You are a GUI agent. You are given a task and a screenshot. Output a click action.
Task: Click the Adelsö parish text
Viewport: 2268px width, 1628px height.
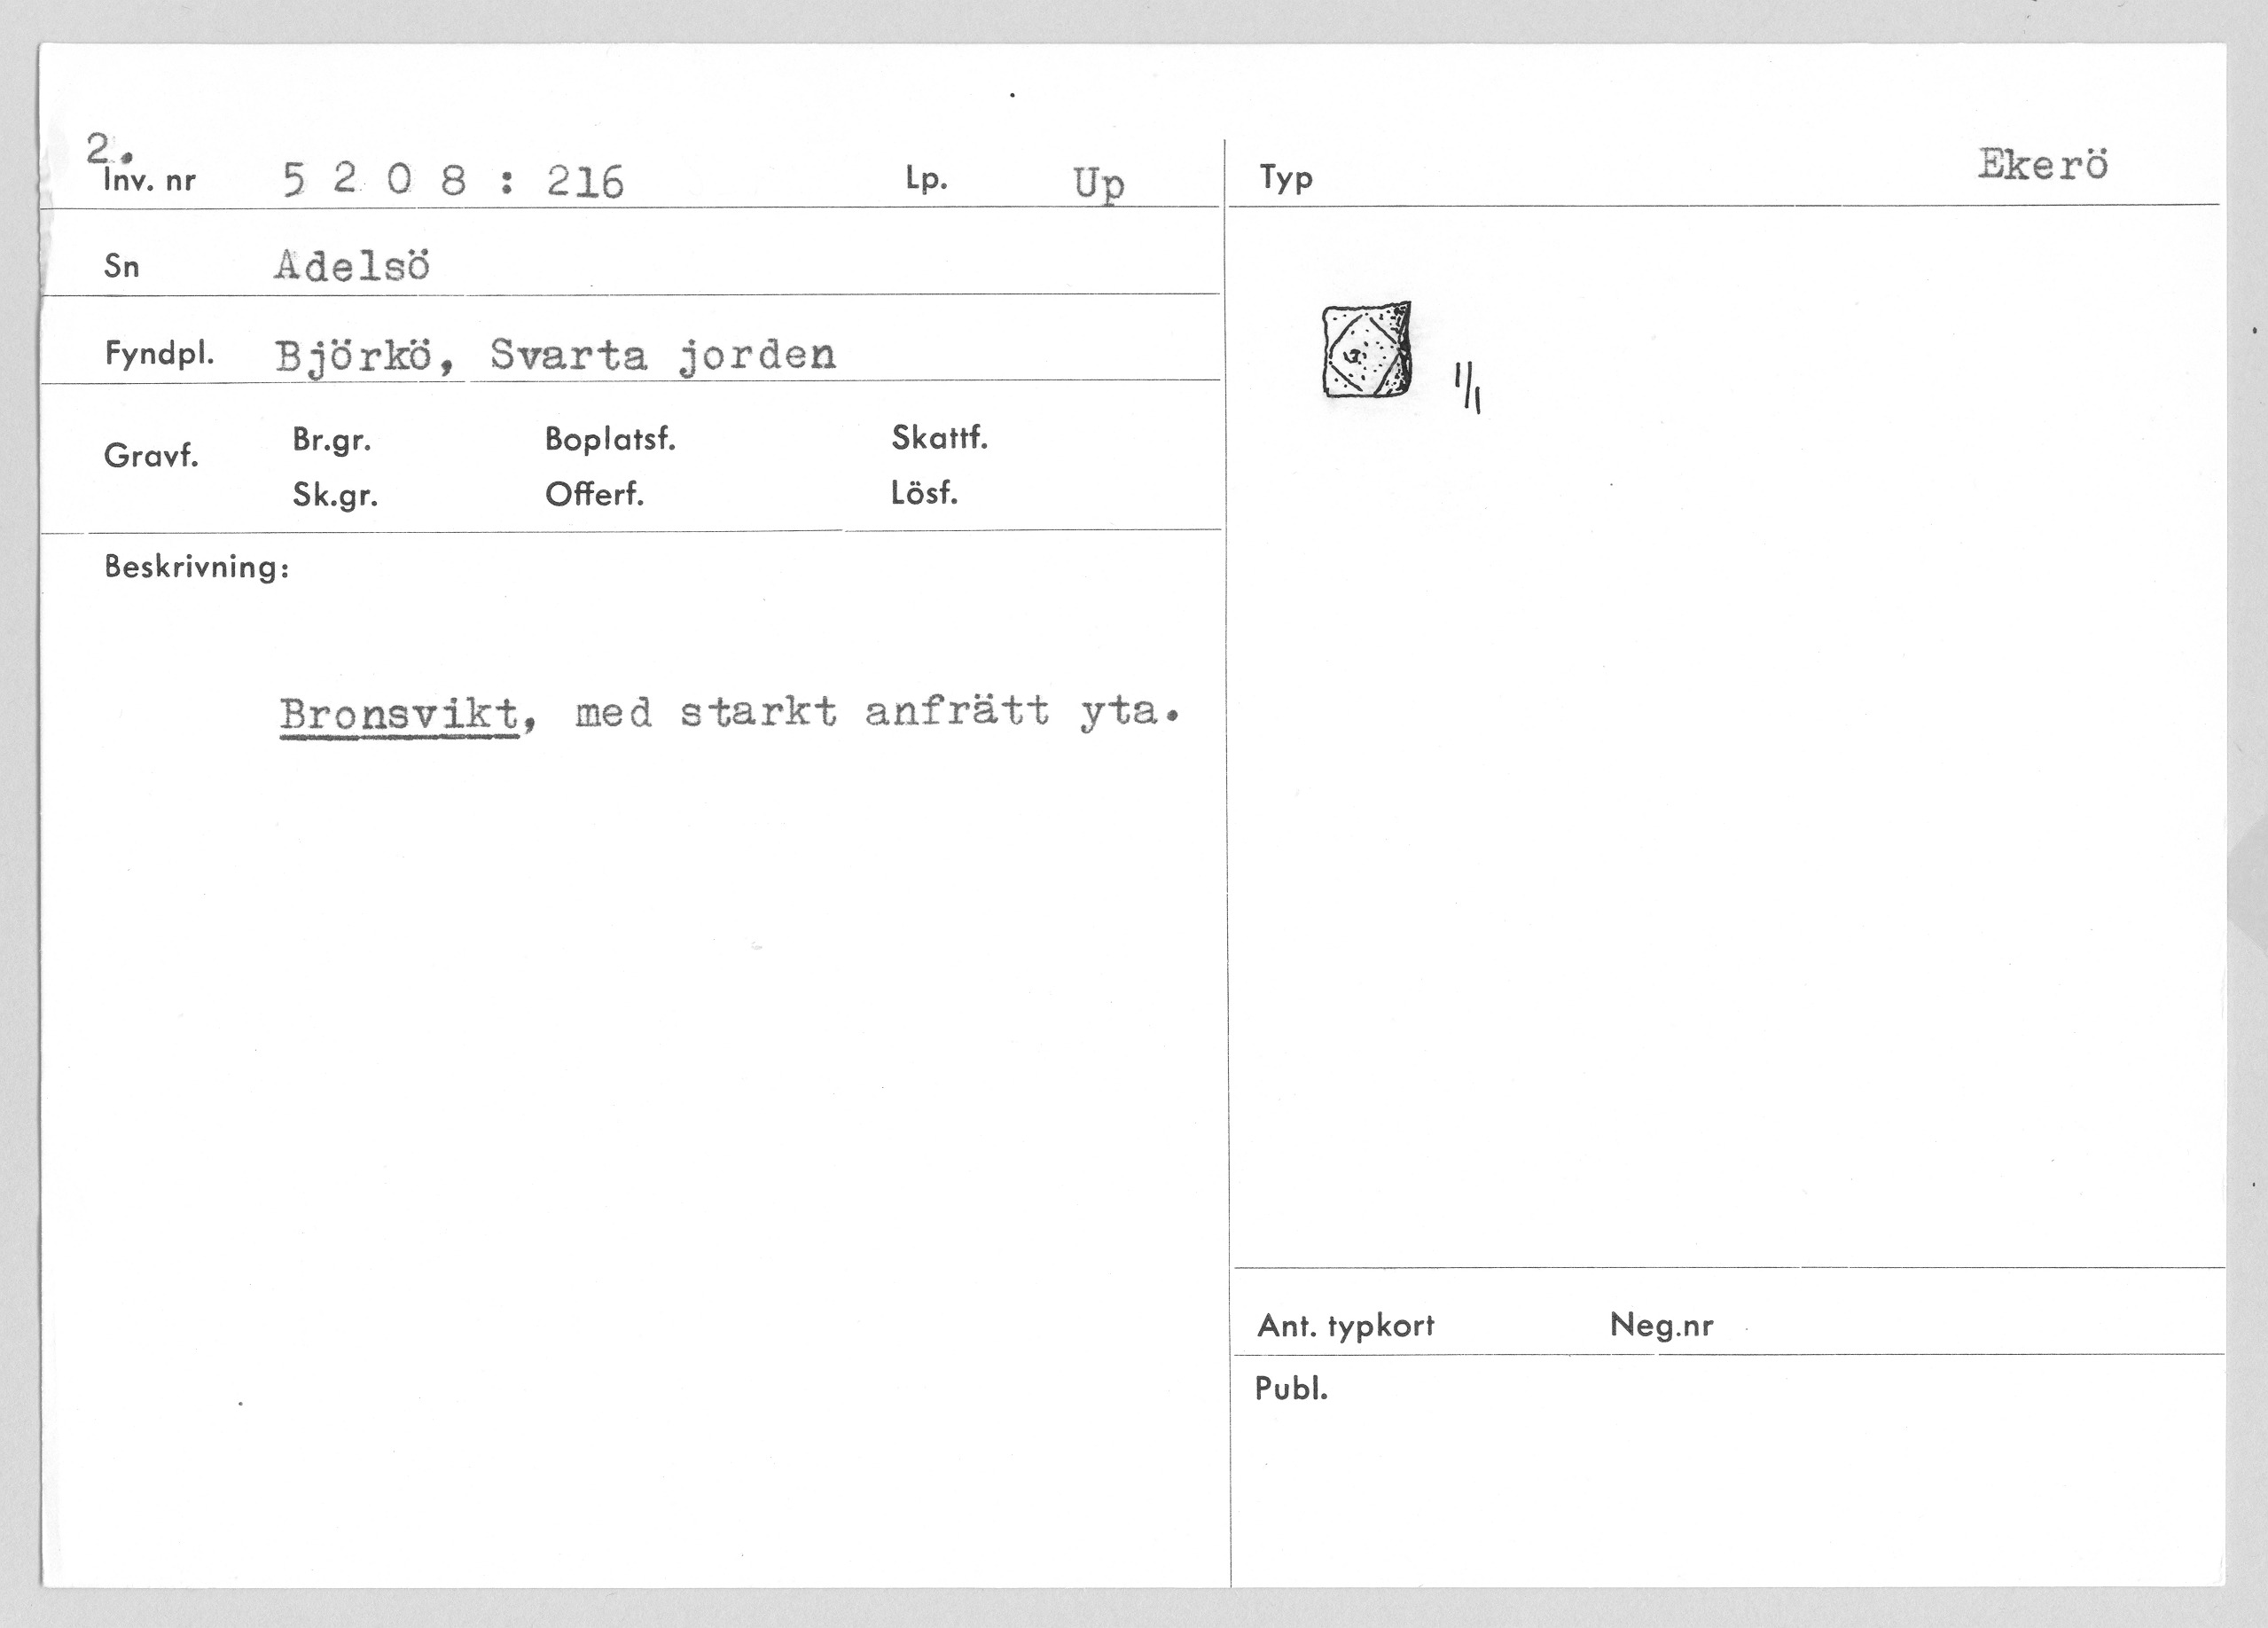point(352,266)
